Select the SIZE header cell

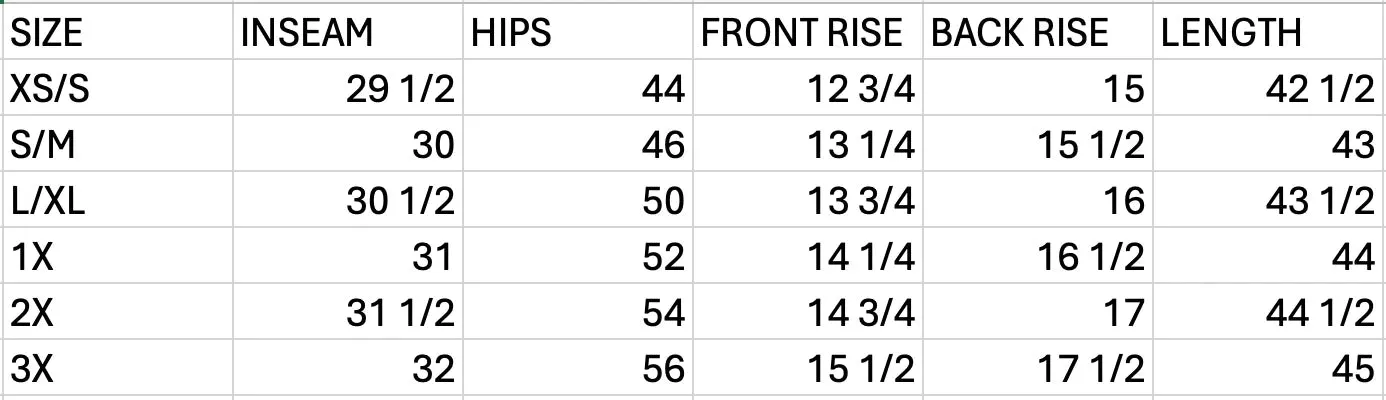pos(118,33)
